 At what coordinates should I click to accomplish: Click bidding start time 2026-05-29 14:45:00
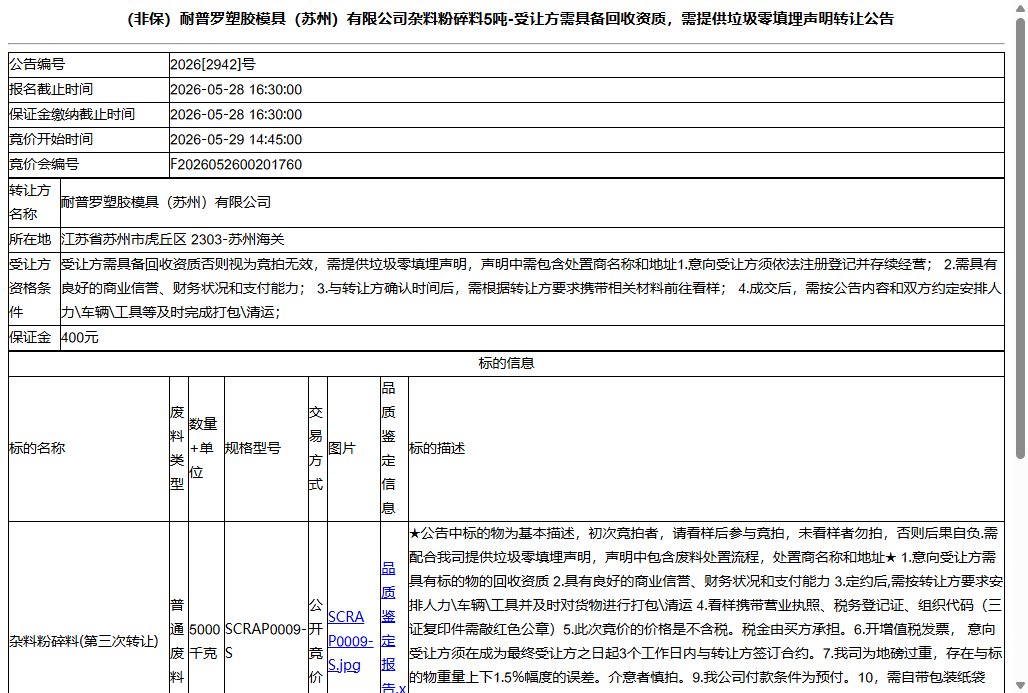236,140
